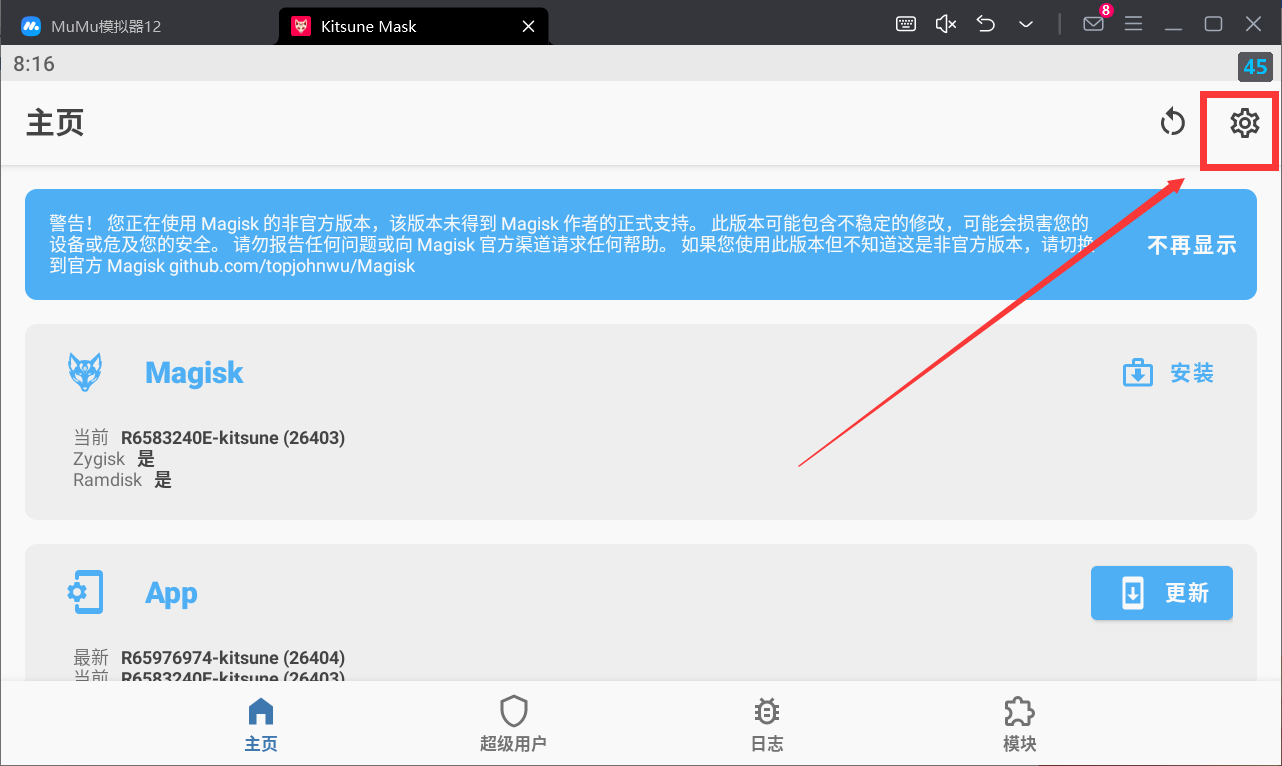Dismiss warning with 不再显示
The height and width of the screenshot is (766, 1282).
click(1191, 245)
